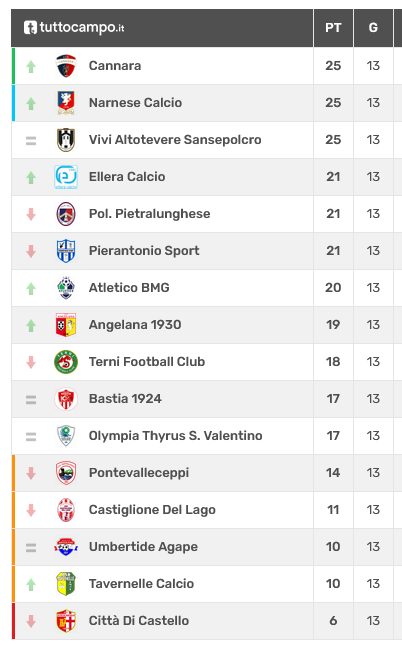Click the green up arrow beside Cannara
This screenshot has width=402, height=645.
click(x=31, y=66)
